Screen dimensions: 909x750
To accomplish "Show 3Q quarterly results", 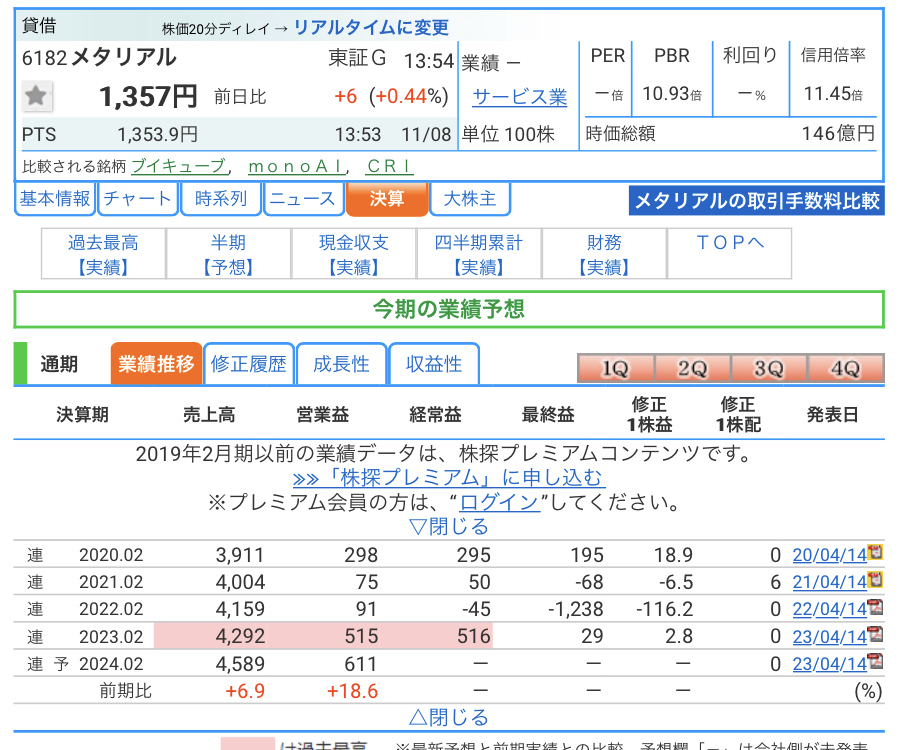I will tap(769, 369).
